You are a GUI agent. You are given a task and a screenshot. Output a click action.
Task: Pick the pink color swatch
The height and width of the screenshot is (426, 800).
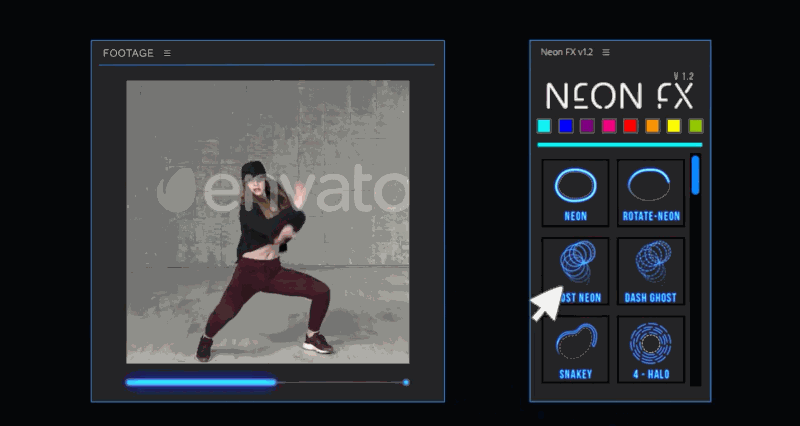pyautogui.click(x=609, y=126)
